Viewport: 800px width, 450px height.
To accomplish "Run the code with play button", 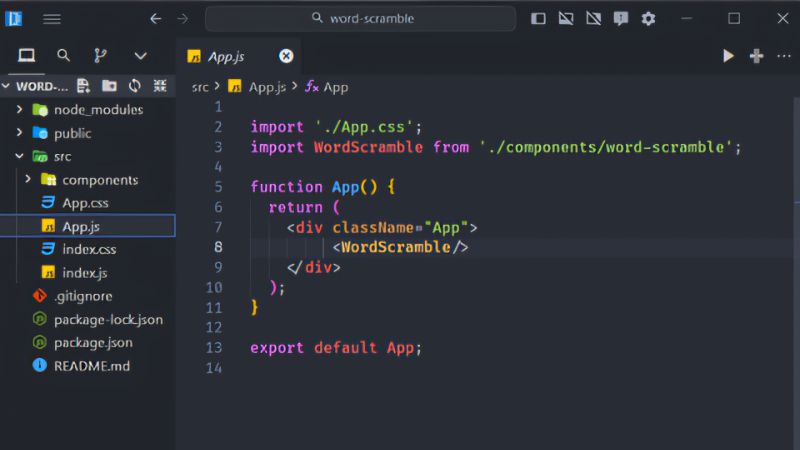I will point(729,56).
